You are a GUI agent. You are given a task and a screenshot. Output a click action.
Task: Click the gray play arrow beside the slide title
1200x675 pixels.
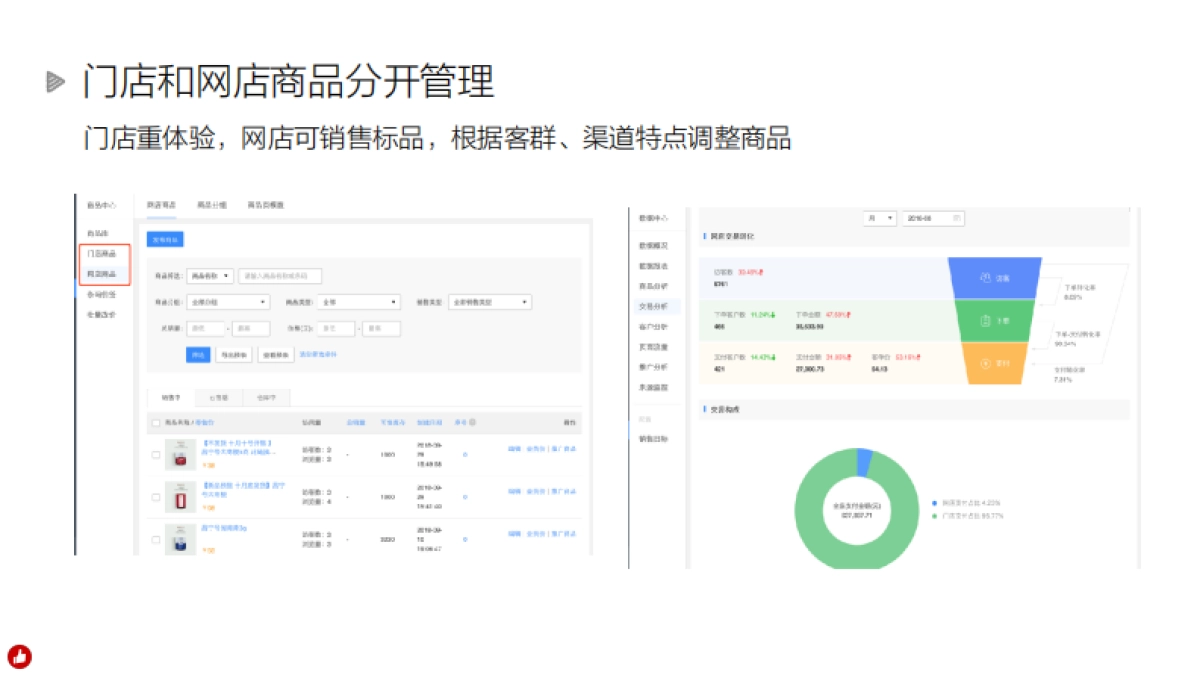tap(56, 83)
